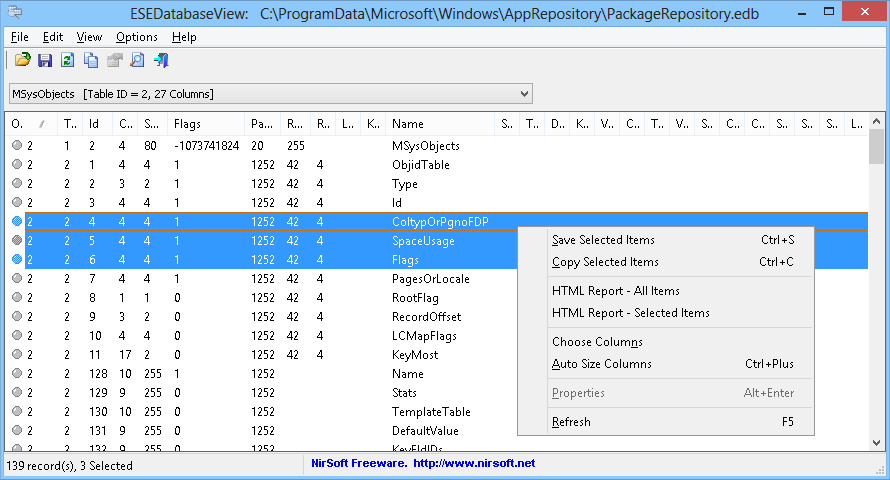
Task: Click the row icon beside ObjidTable
Action: pos(17,165)
